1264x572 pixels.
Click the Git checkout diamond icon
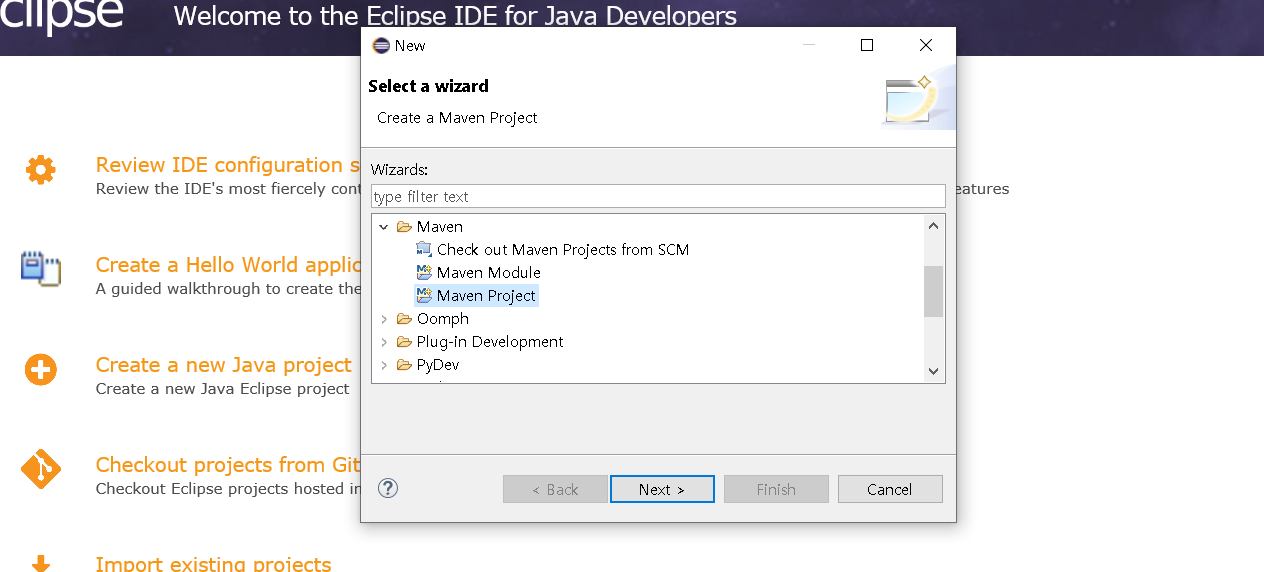pyautogui.click(x=41, y=469)
